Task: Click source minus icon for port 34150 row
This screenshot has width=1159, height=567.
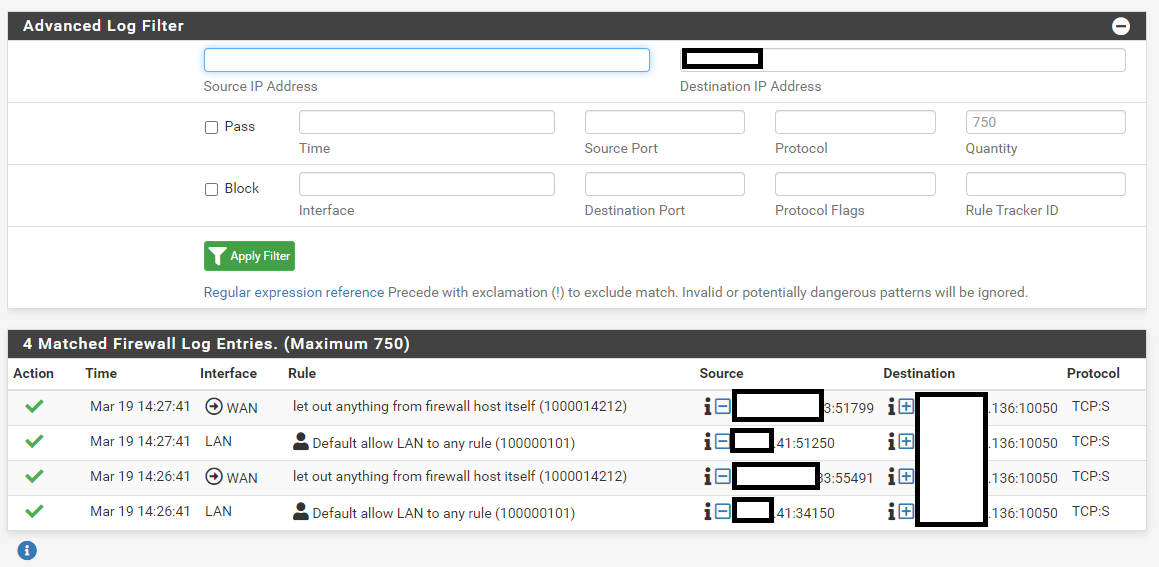Action: [723, 512]
